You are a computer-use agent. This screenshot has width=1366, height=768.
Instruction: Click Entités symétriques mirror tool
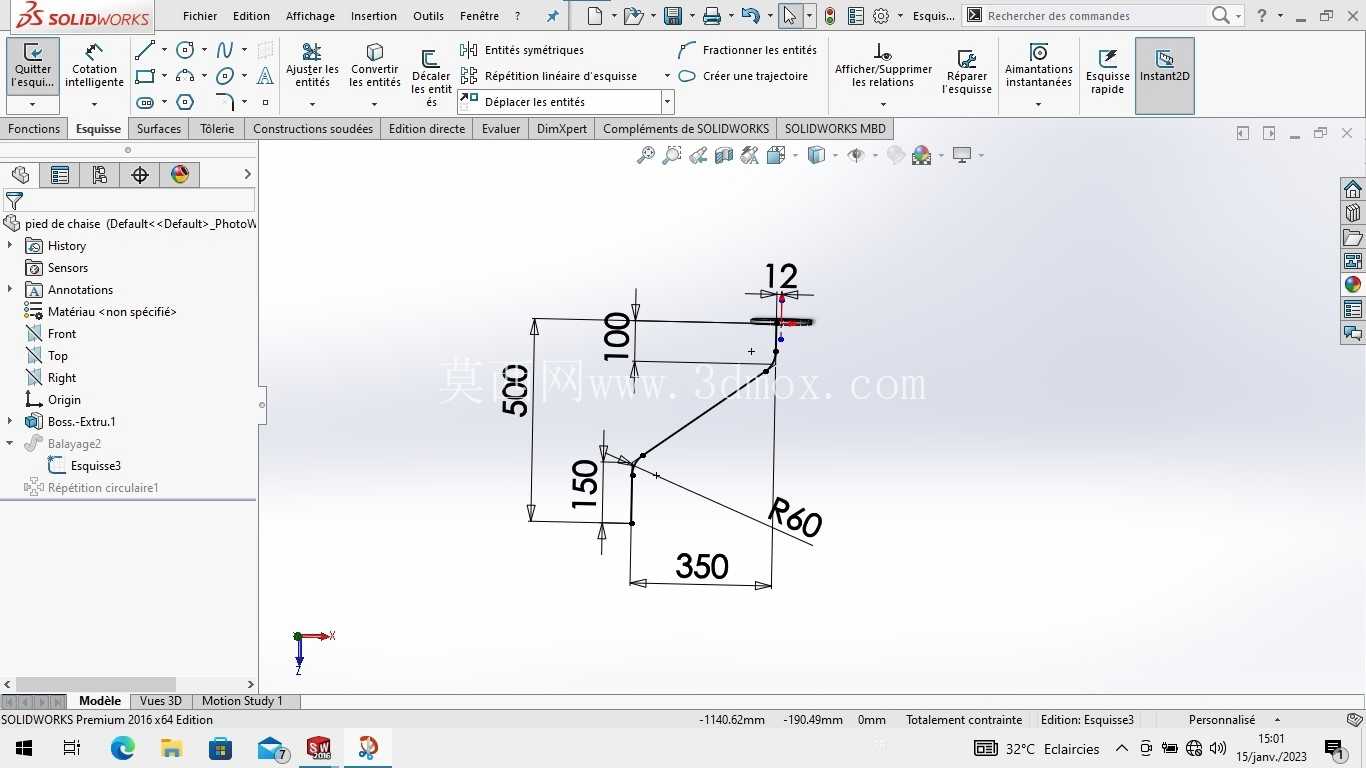click(x=522, y=50)
